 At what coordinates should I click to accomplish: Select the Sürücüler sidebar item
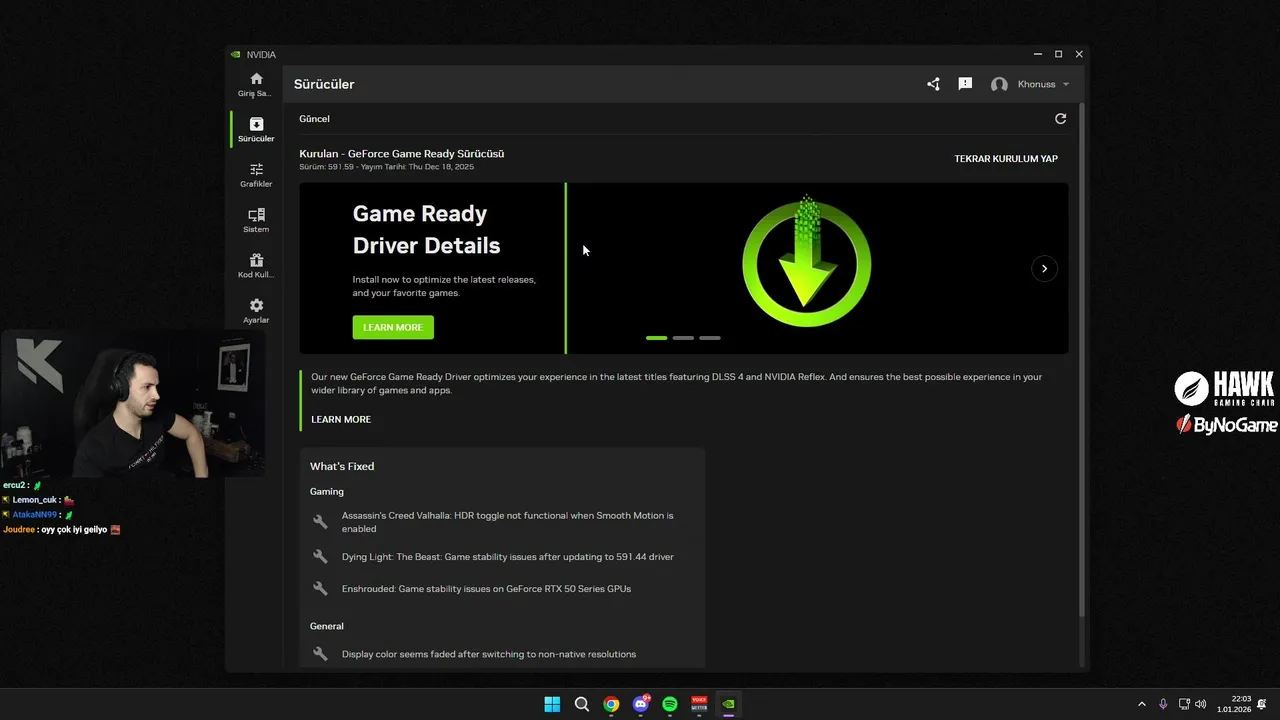[256, 129]
